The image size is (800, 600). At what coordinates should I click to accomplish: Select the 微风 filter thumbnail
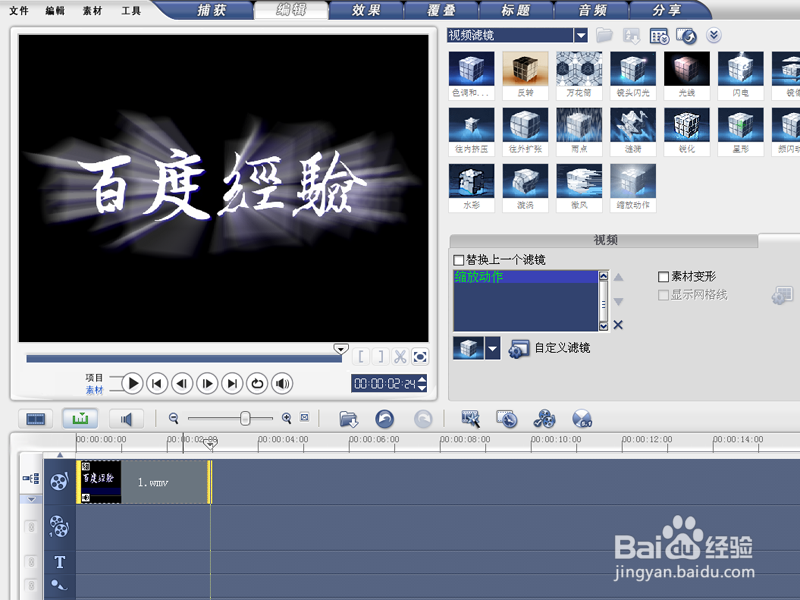[579, 187]
